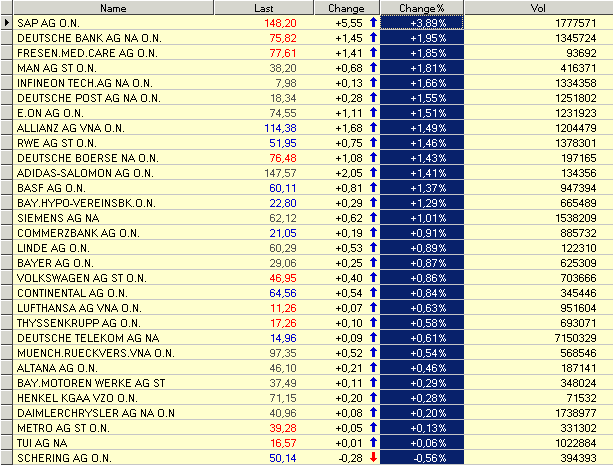Click the blue up arrow in SAP AG row
The image size is (613, 465).
(x=373, y=23)
